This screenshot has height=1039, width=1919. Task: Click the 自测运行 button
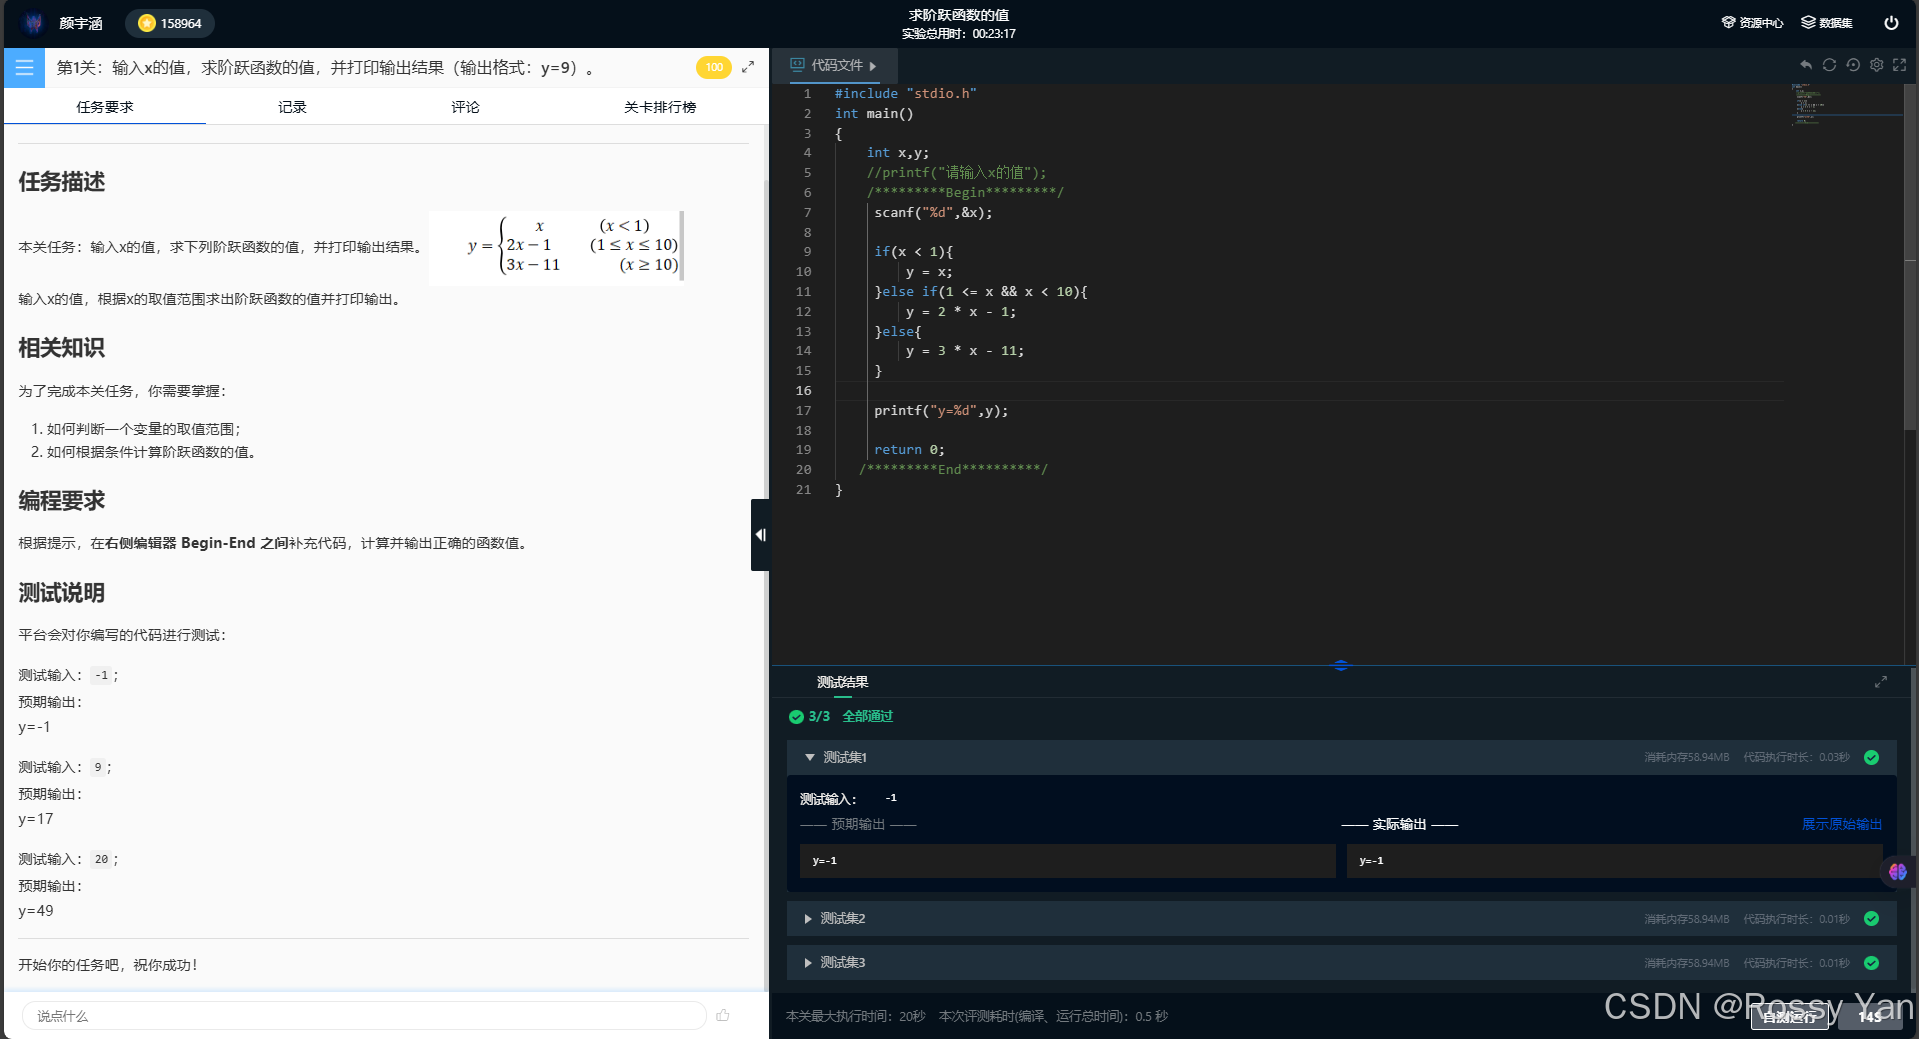click(1789, 1016)
